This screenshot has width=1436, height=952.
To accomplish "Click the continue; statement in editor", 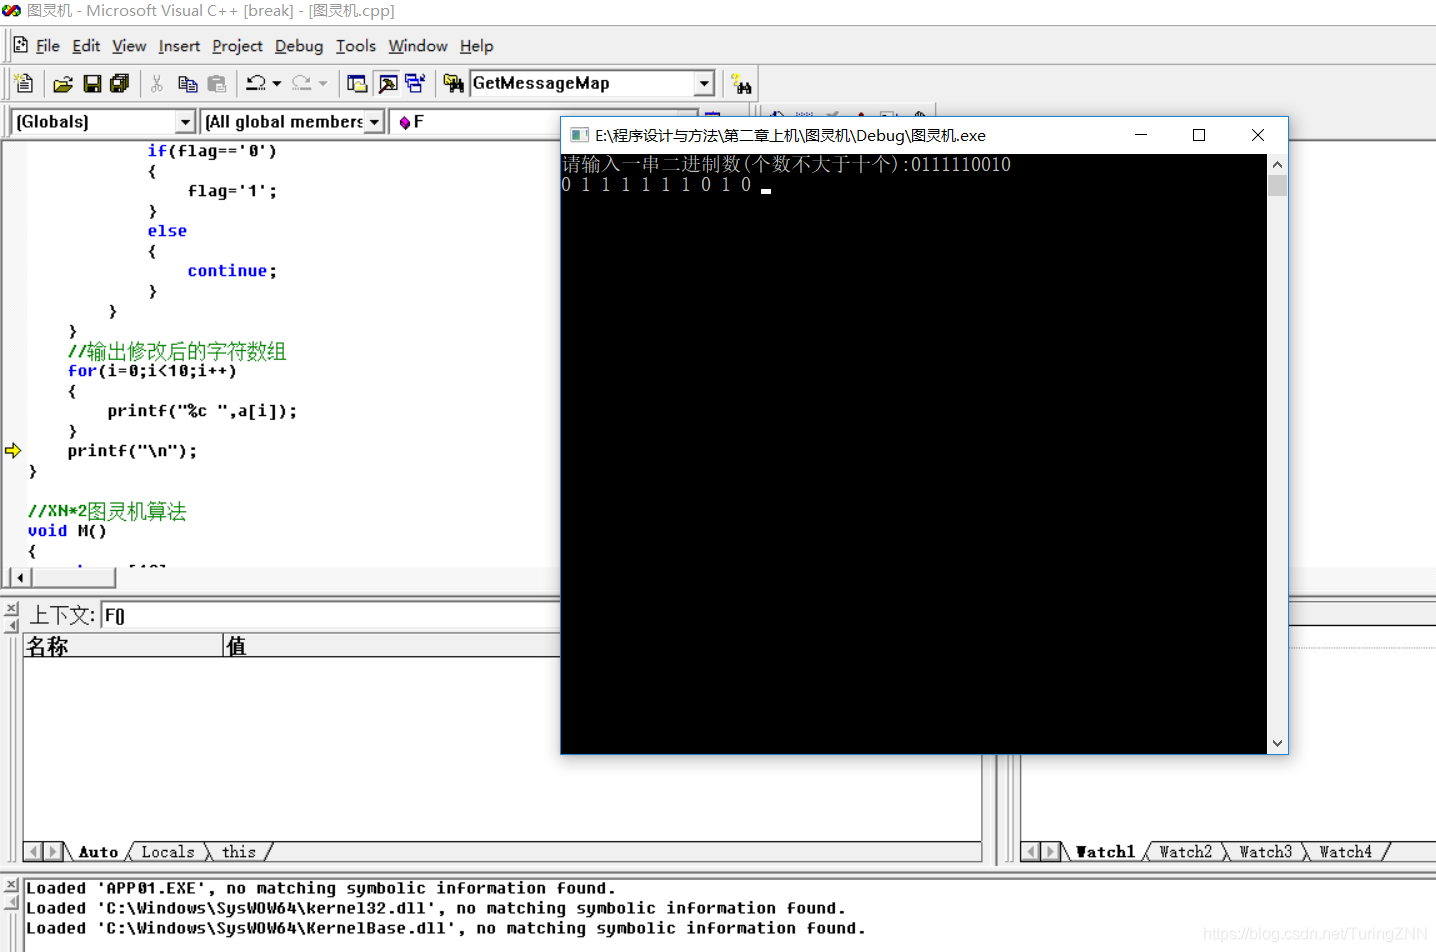I will click(232, 271).
